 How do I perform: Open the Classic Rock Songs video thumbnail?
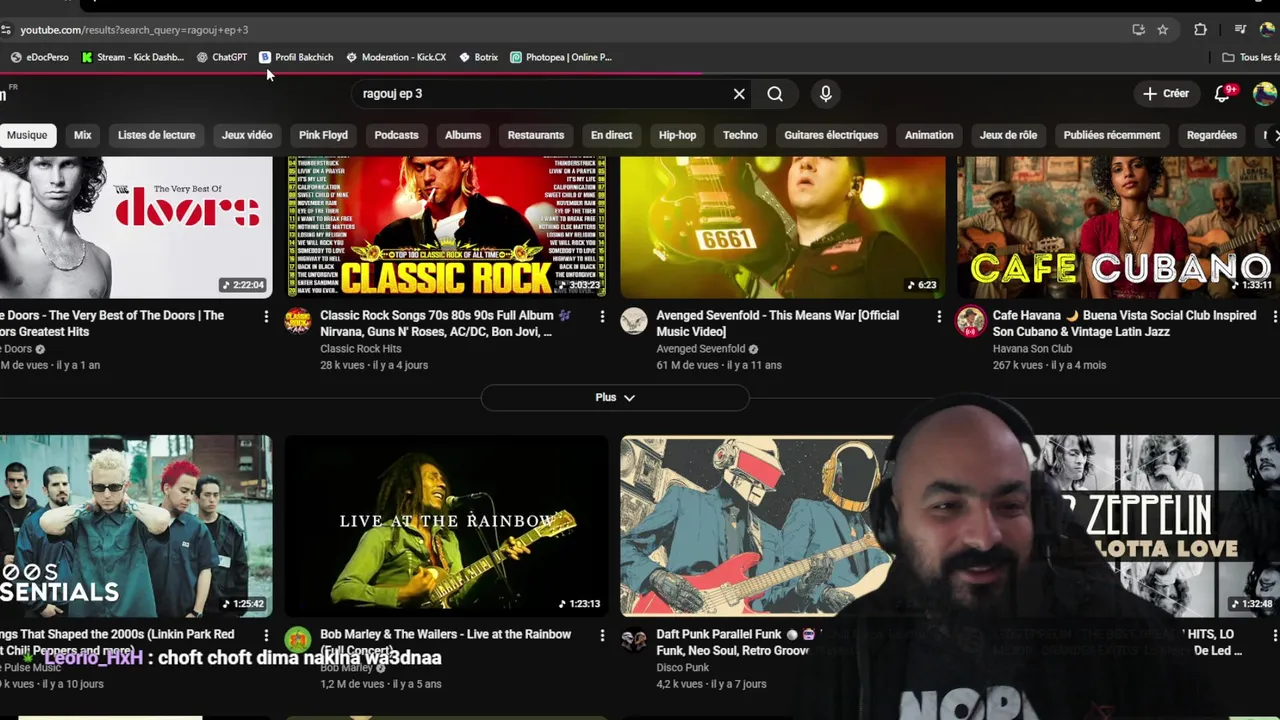[446, 227]
